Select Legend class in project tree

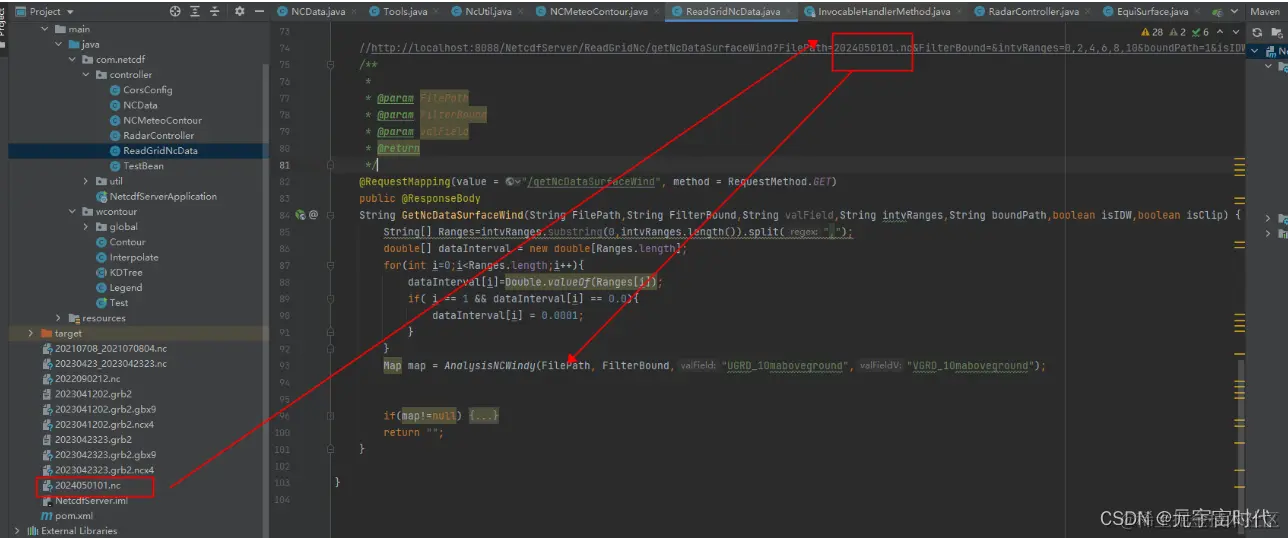click(118, 287)
